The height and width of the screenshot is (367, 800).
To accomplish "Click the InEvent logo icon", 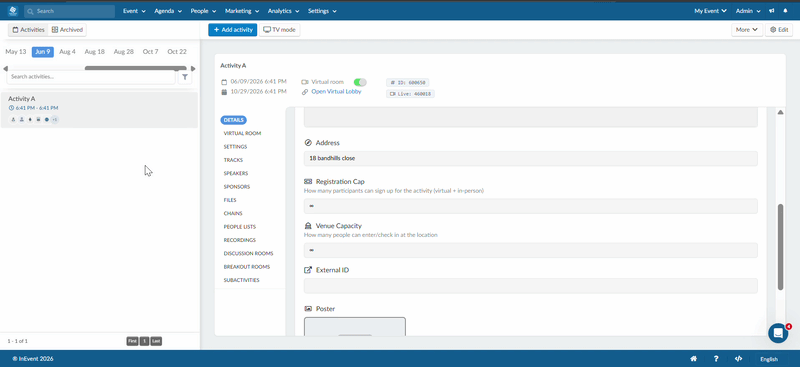I will pyautogui.click(x=13, y=11).
